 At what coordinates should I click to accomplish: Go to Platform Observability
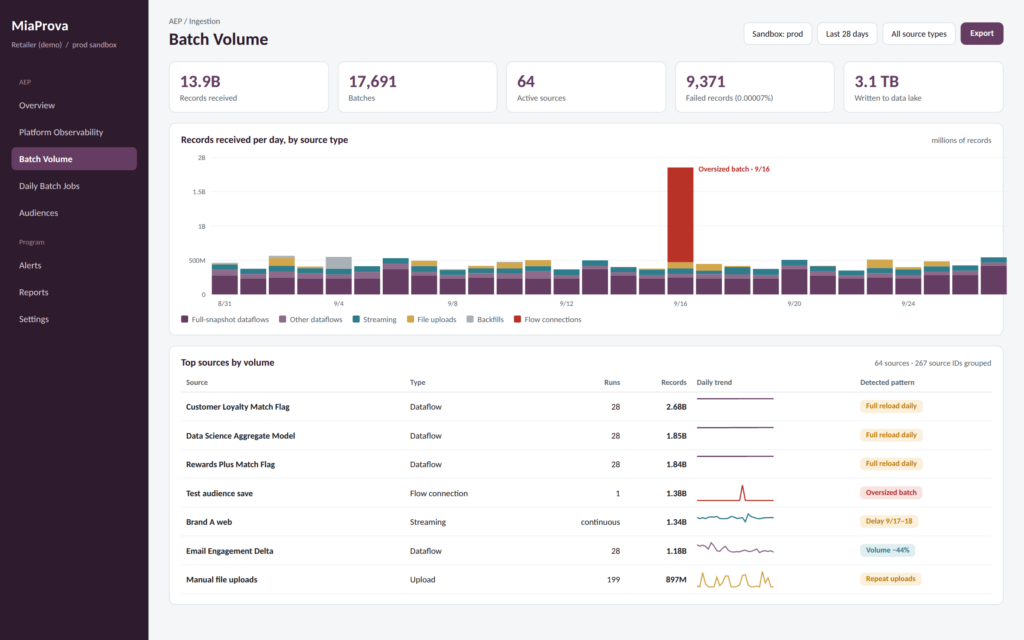click(x=74, y=132)
